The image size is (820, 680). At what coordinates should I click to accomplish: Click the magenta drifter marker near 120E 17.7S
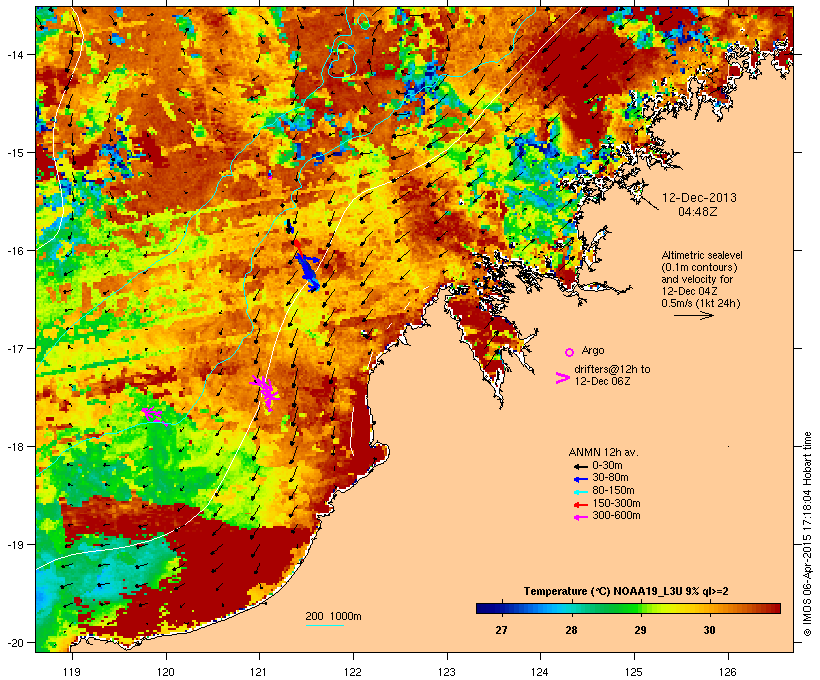click(153, 415)
